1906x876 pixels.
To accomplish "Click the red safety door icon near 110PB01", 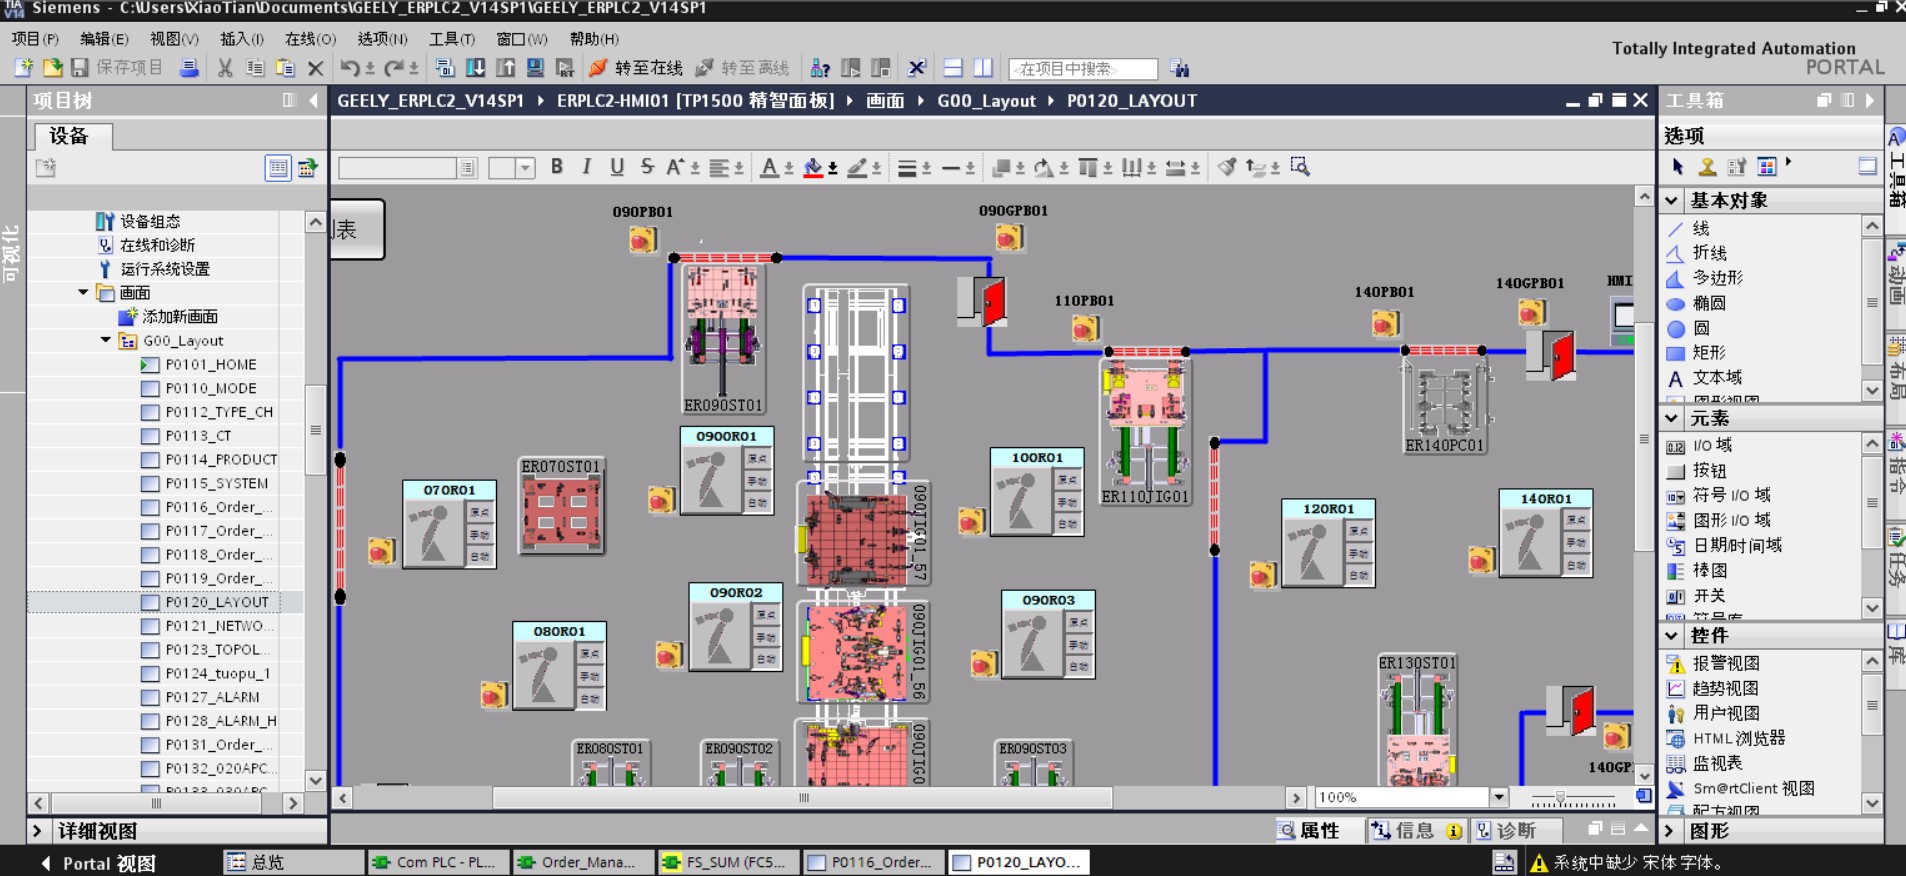I will (982, 301).
